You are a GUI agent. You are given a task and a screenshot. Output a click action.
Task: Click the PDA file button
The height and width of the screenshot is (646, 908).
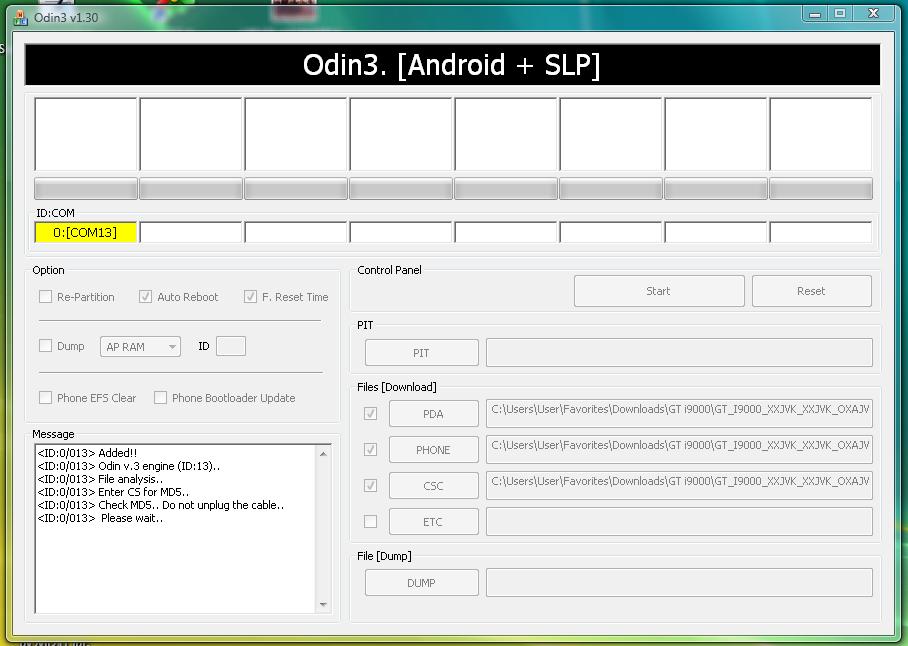434,414
